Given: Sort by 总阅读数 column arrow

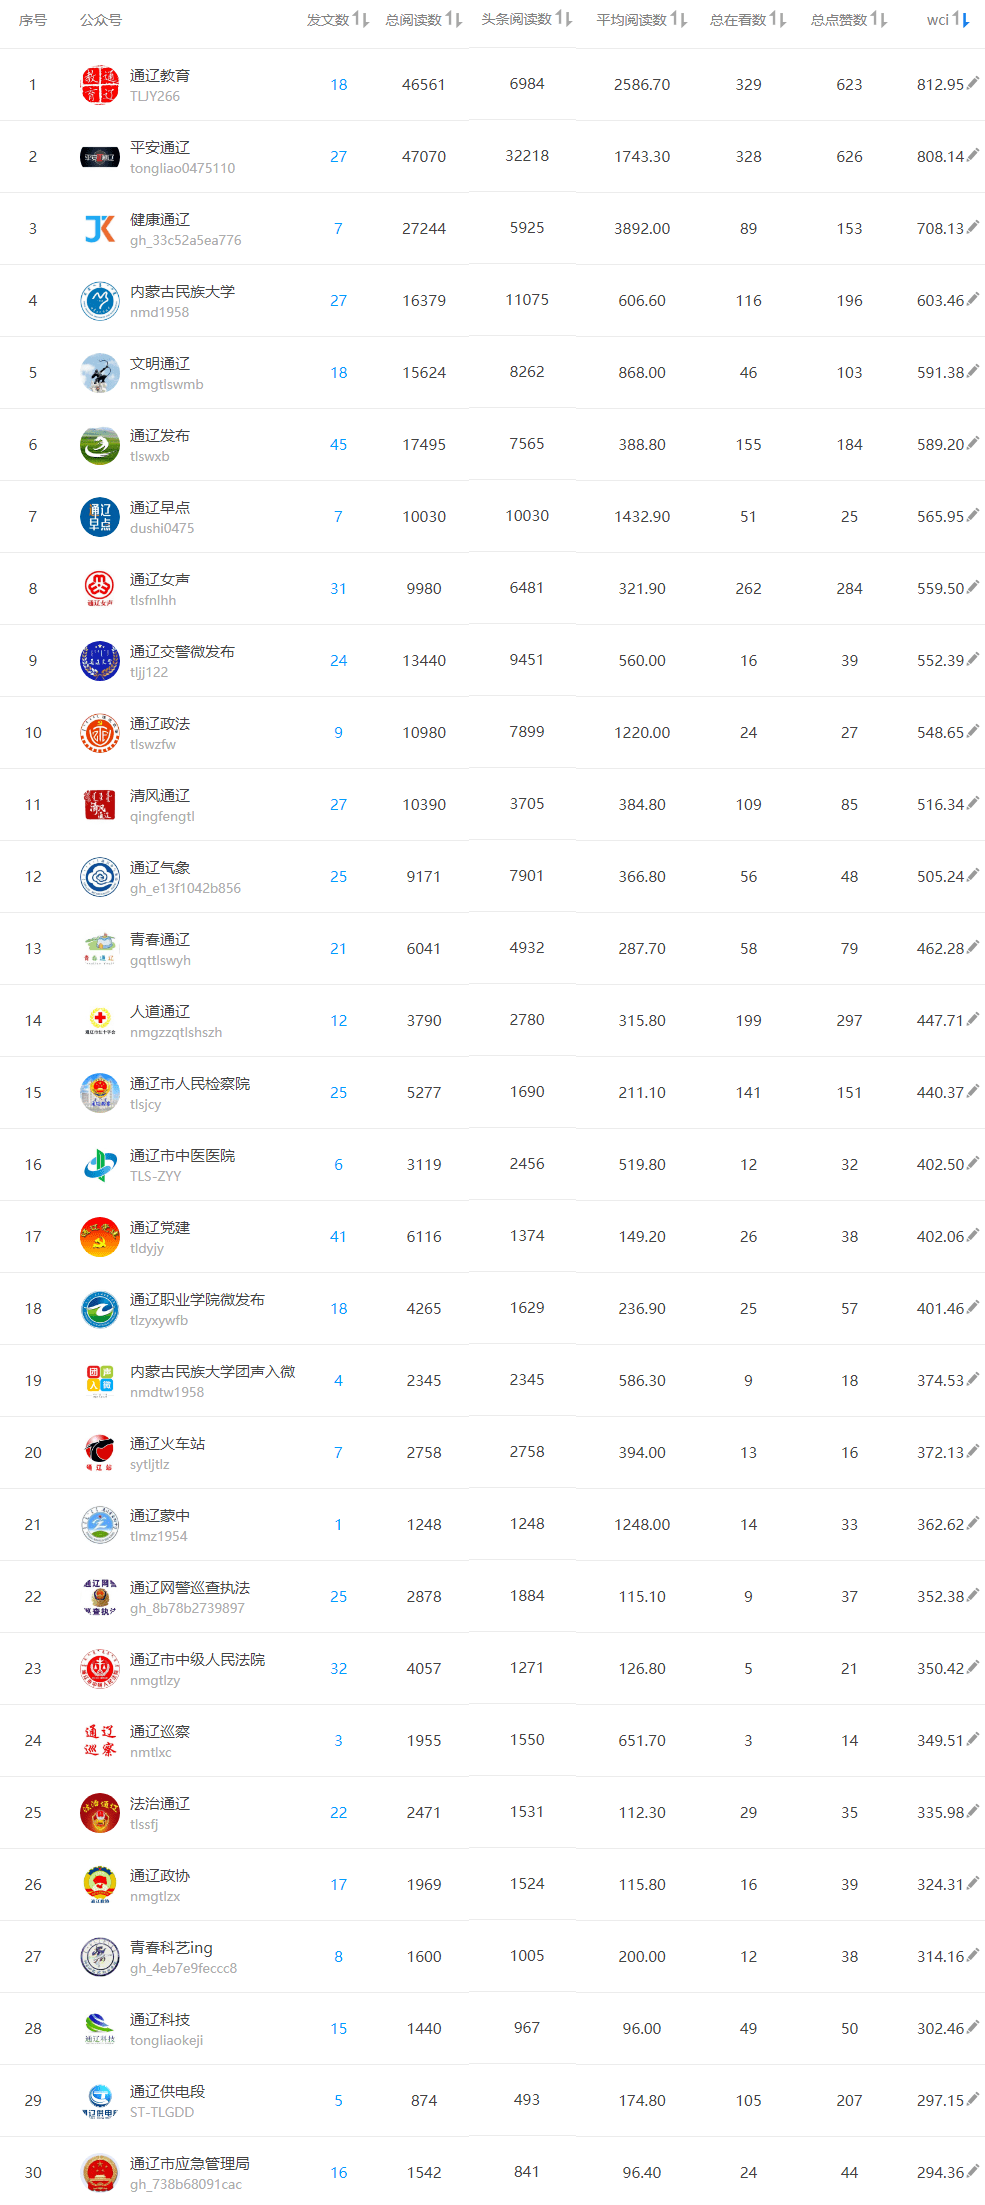Looking at the screenshot, I should click(x=454, y=19).
